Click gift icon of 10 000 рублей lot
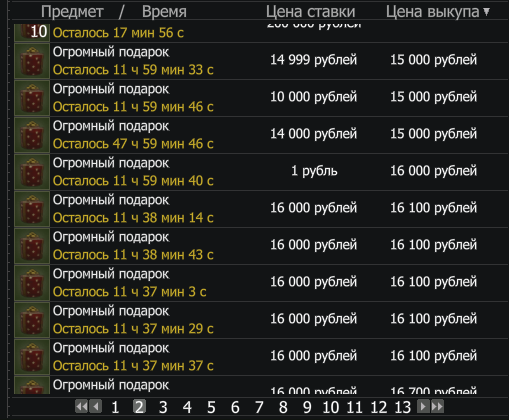509x420 pixels. 32,98
